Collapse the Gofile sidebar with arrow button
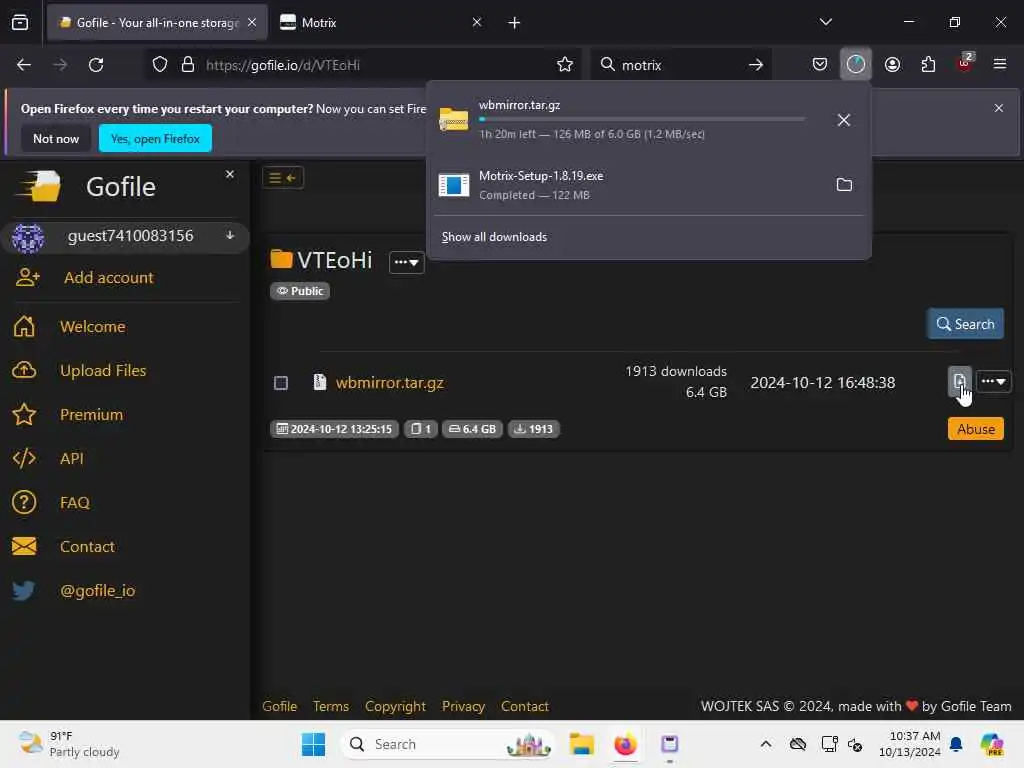Image resolution: width=1024 pixels, height=768 pixels. tap(283, 178)
